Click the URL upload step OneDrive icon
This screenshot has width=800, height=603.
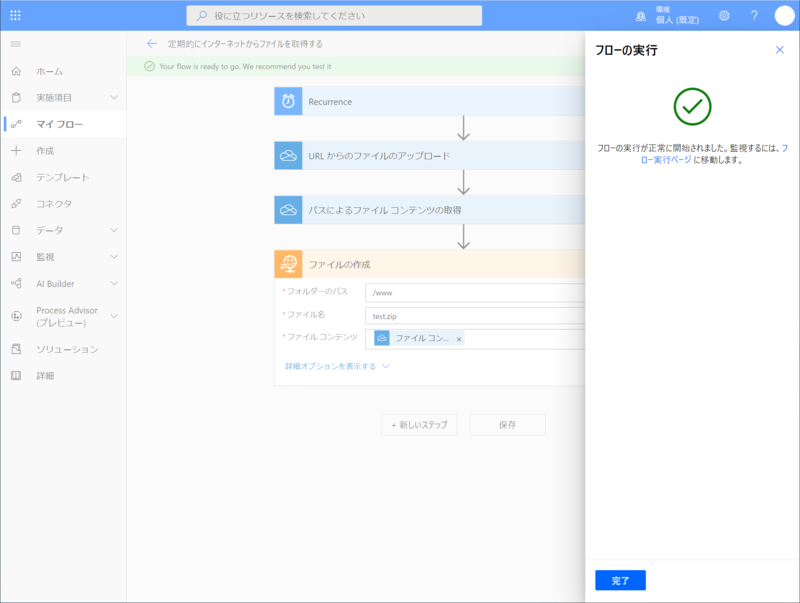tap(288, 156)
